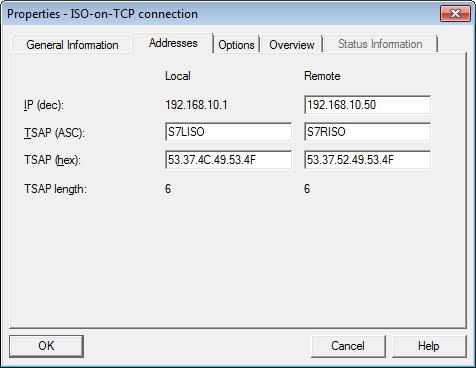Click the Remote TSAP ASC field S7RISO
This screenshot has width=476, height=368.
pos(367,132)
